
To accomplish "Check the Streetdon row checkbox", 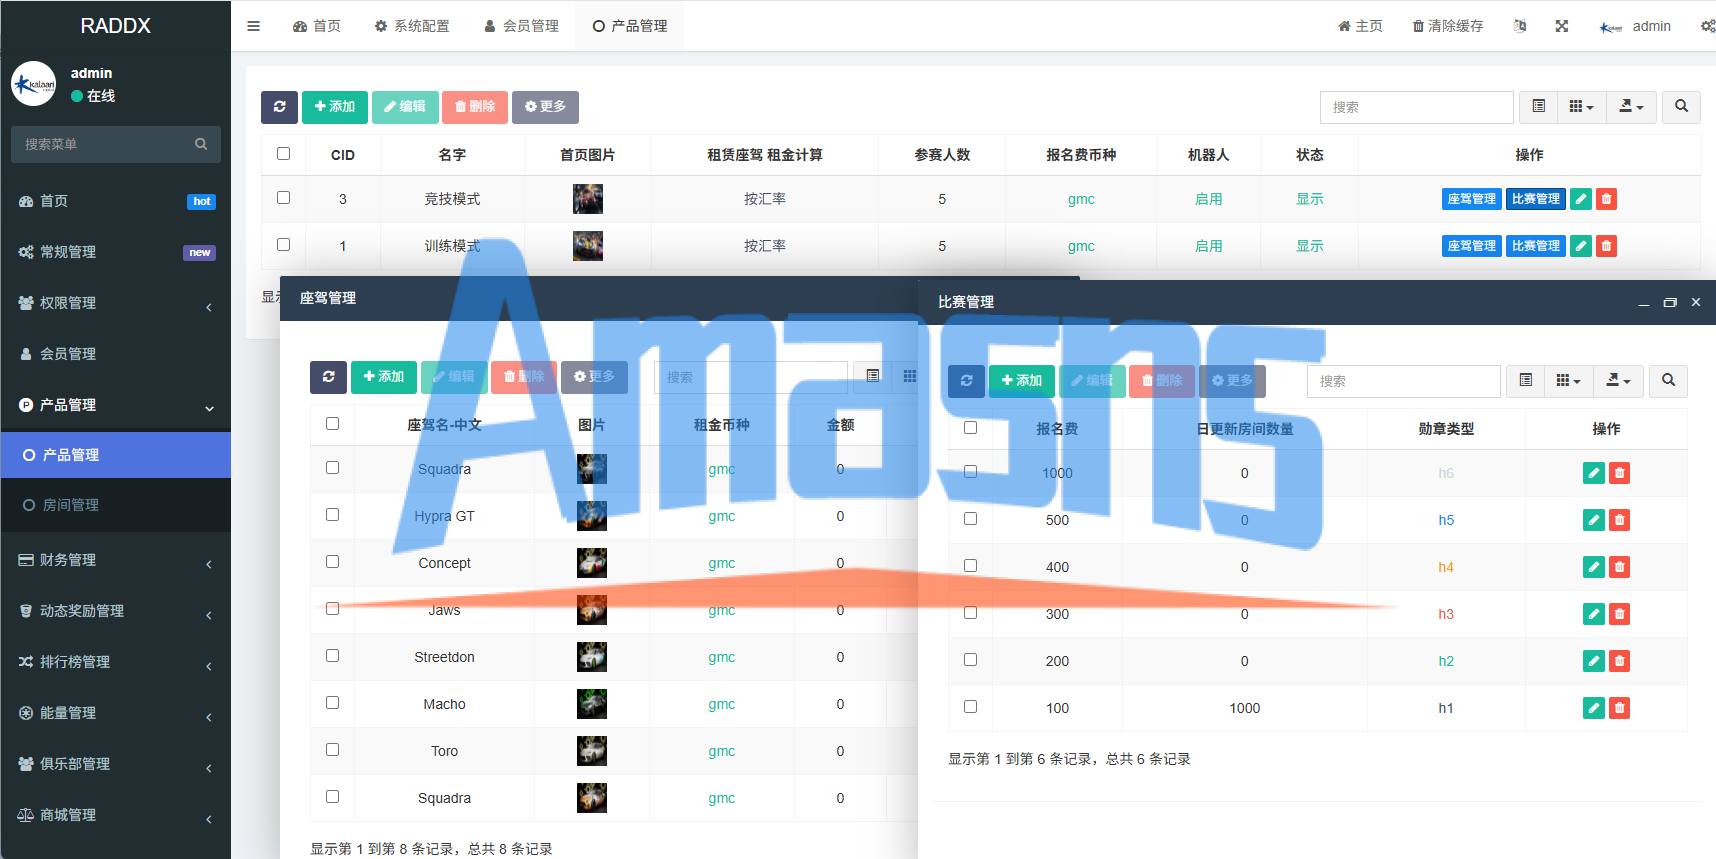I will [x=332, y=656].
